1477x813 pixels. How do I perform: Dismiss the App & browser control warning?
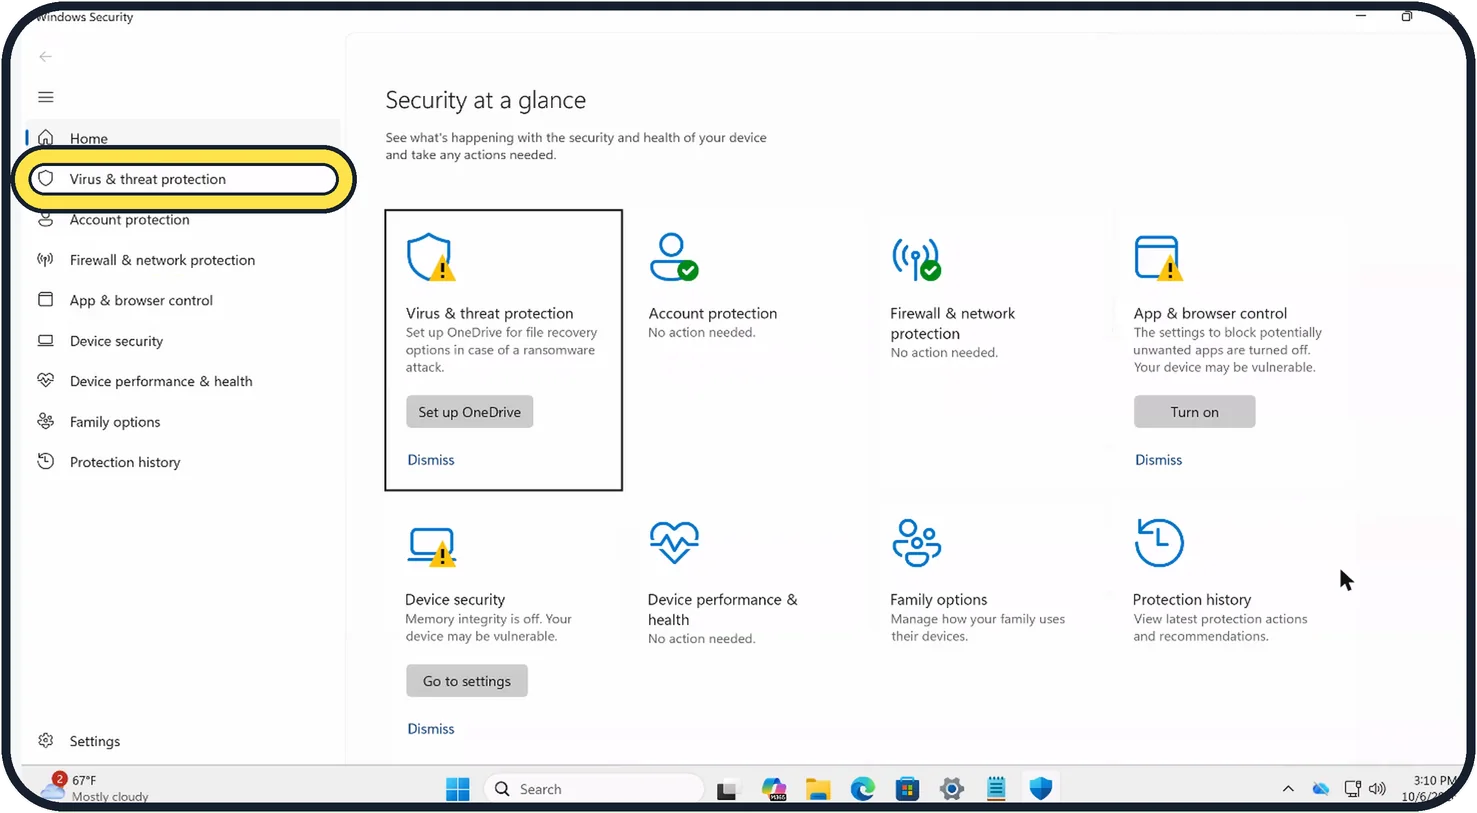coord(1158,460)
